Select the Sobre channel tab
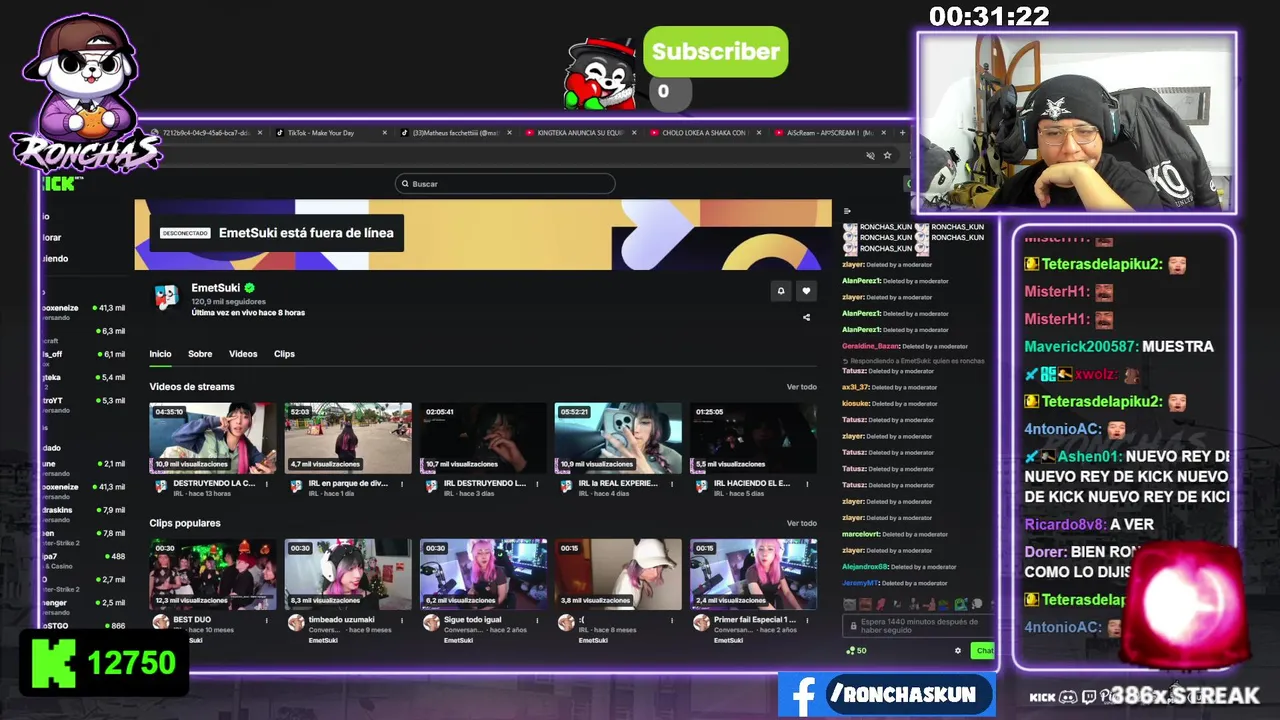Image resolution: width=1280 pixels, height=720 pixels. tap(200, 354)
